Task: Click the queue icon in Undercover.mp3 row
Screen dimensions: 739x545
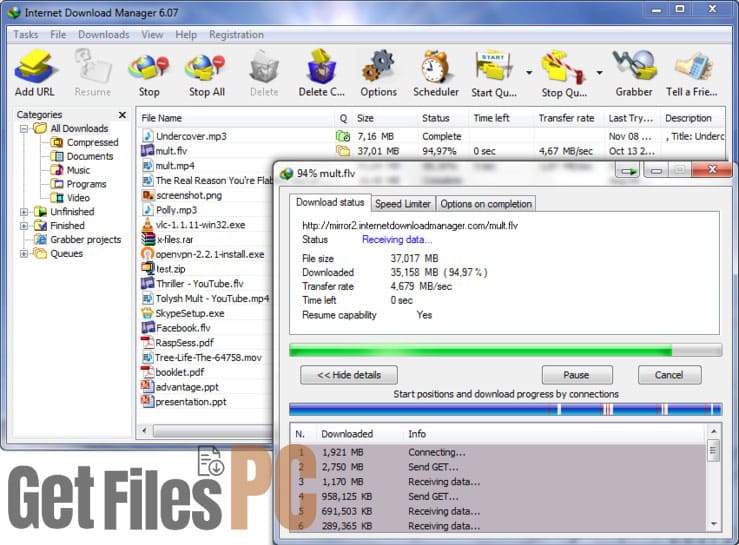Action: tap(343, 136)
